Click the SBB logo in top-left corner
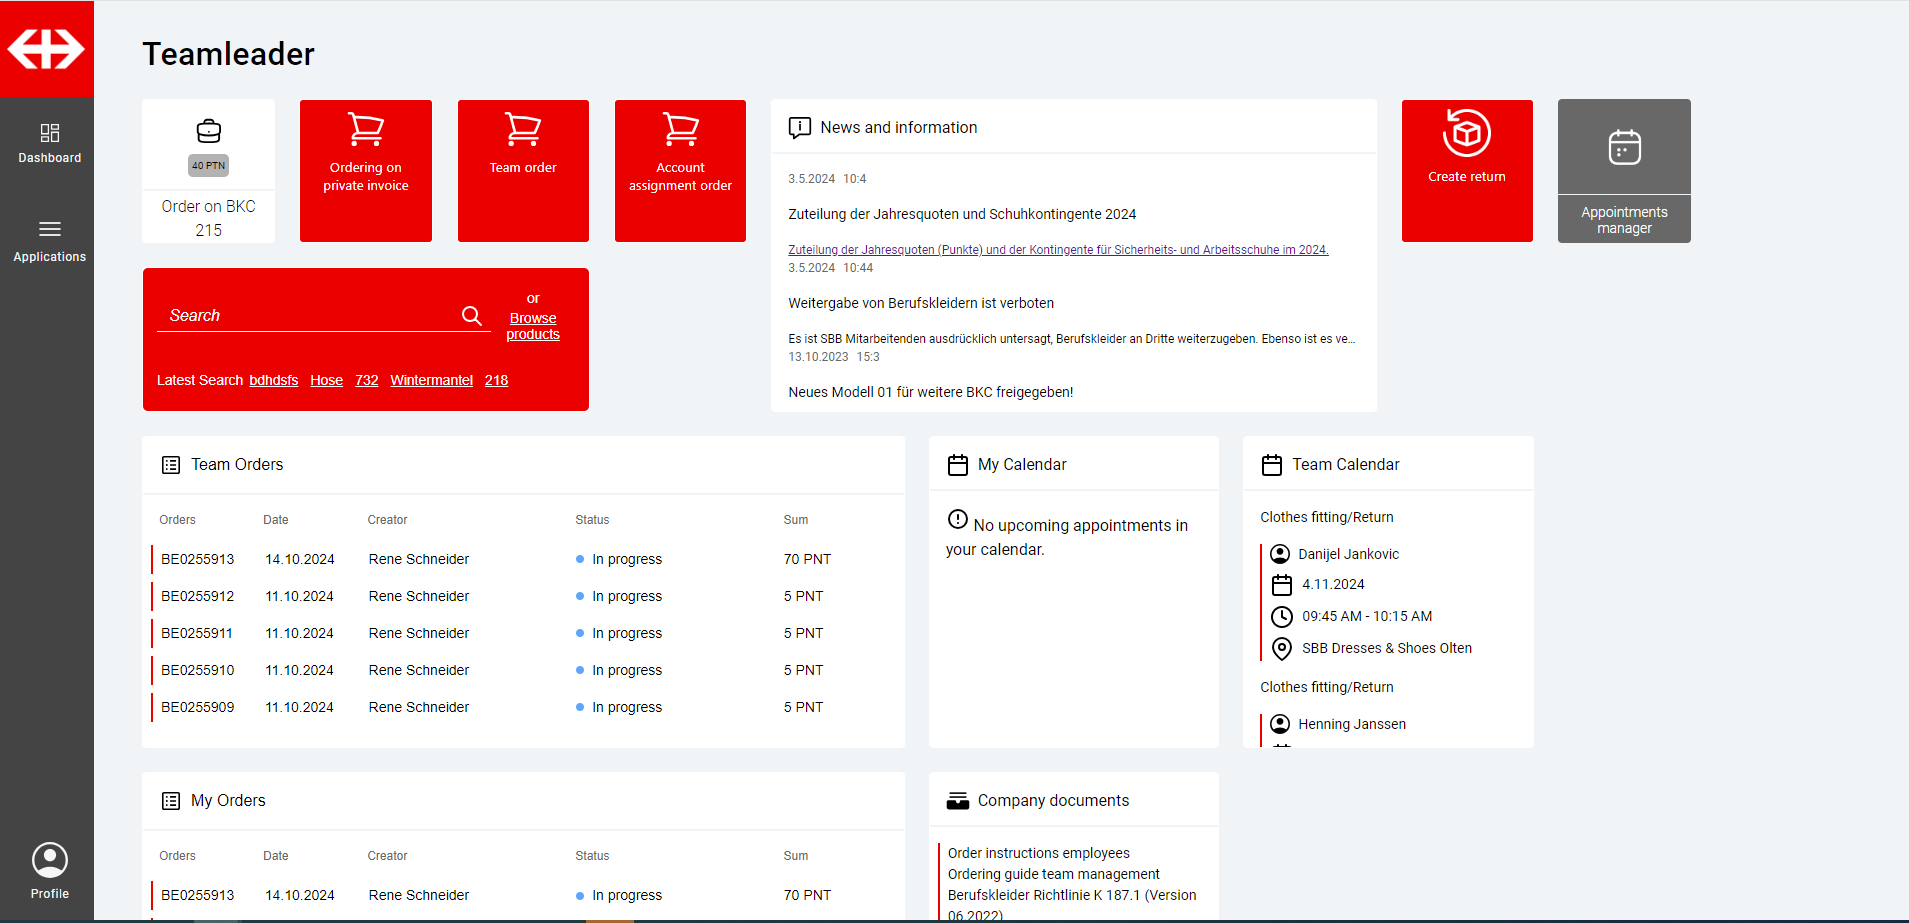Image resolution: width=1909 pixels, height=923 pixels. (x=46, y=49)
